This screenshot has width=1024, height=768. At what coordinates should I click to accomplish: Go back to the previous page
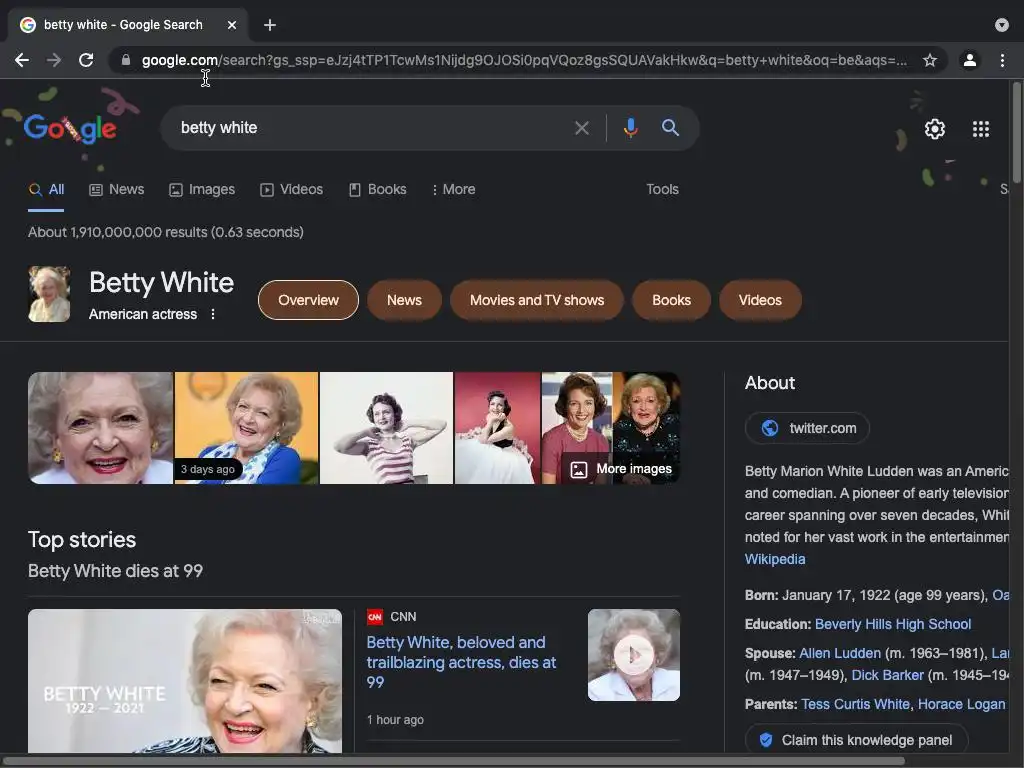(x=22, y=60)
